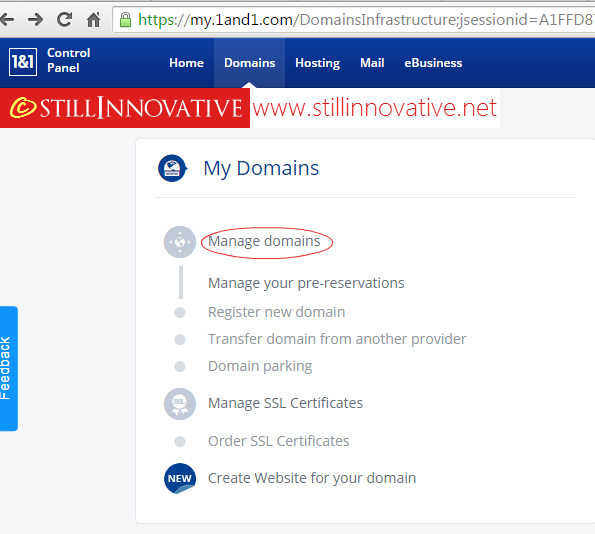Open Transfer domain from another provider

click(x=337, y=339)
